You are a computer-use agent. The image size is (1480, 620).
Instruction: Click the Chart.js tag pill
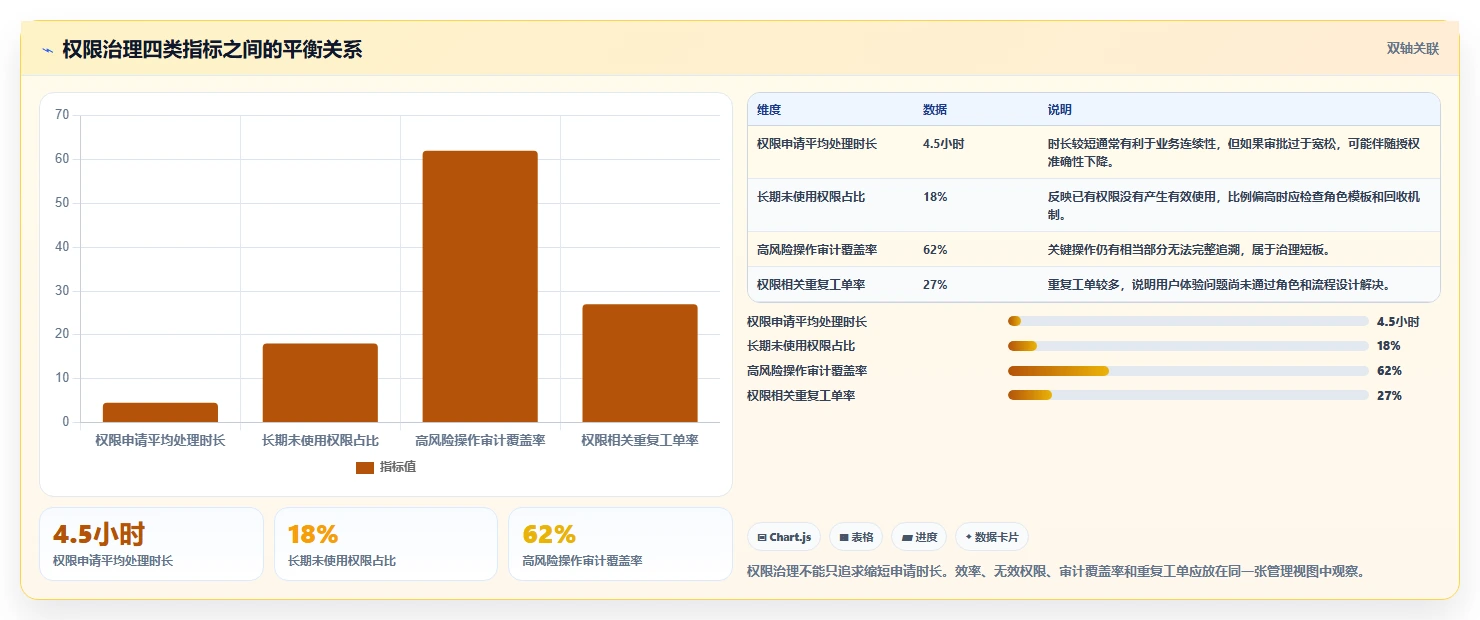tap(784, 537)
